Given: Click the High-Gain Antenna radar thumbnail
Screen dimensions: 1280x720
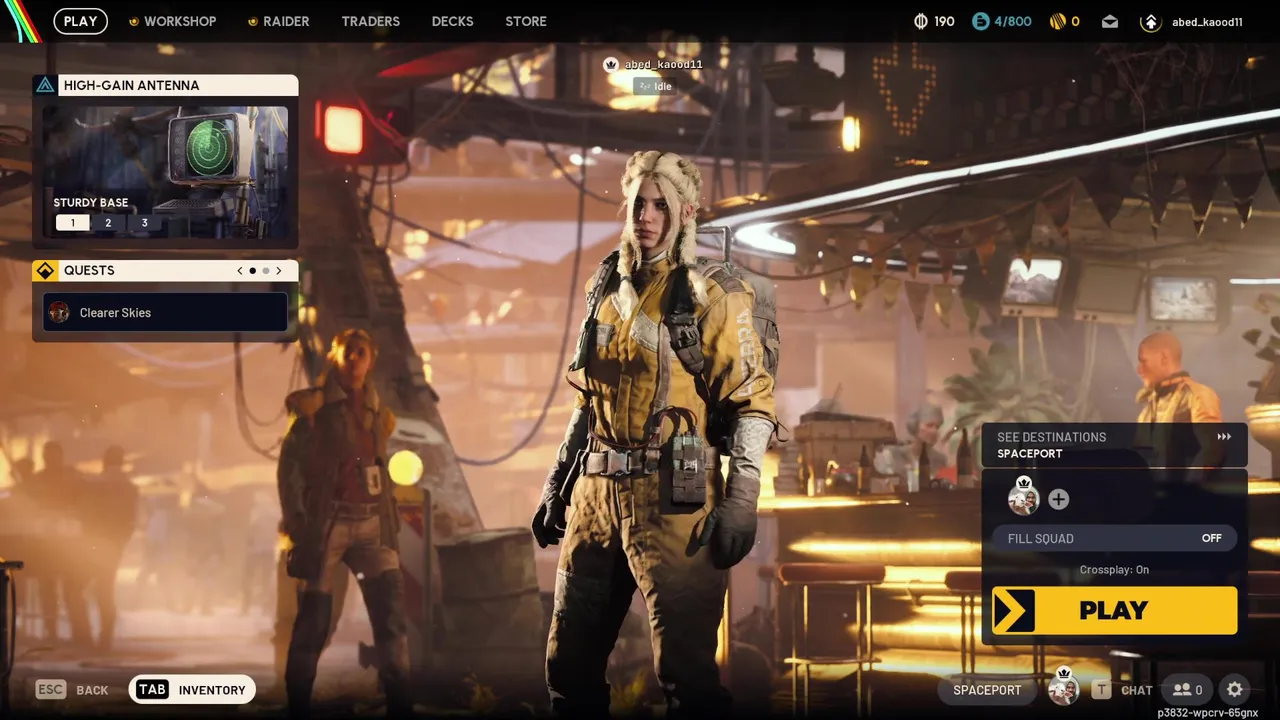Looking at the screenshot, I should click(x=166, y=172).
